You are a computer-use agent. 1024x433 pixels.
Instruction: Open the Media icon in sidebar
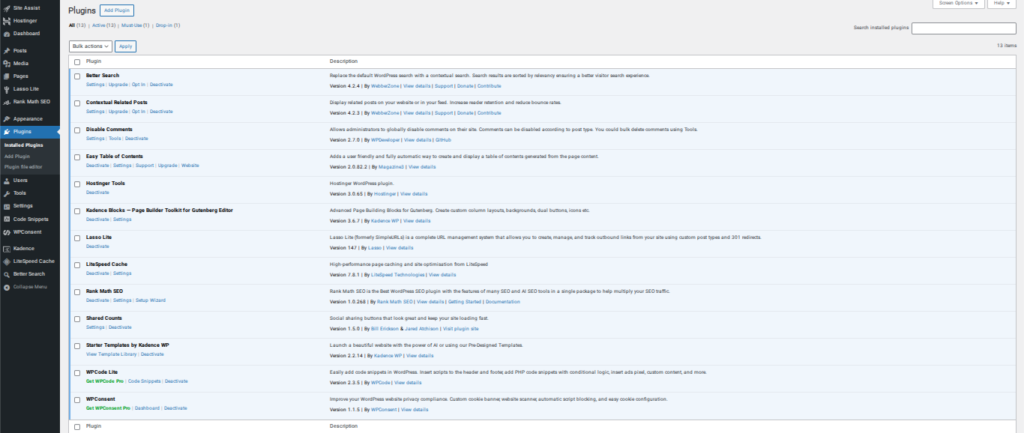pyautogui.click(x=7, y=63)
